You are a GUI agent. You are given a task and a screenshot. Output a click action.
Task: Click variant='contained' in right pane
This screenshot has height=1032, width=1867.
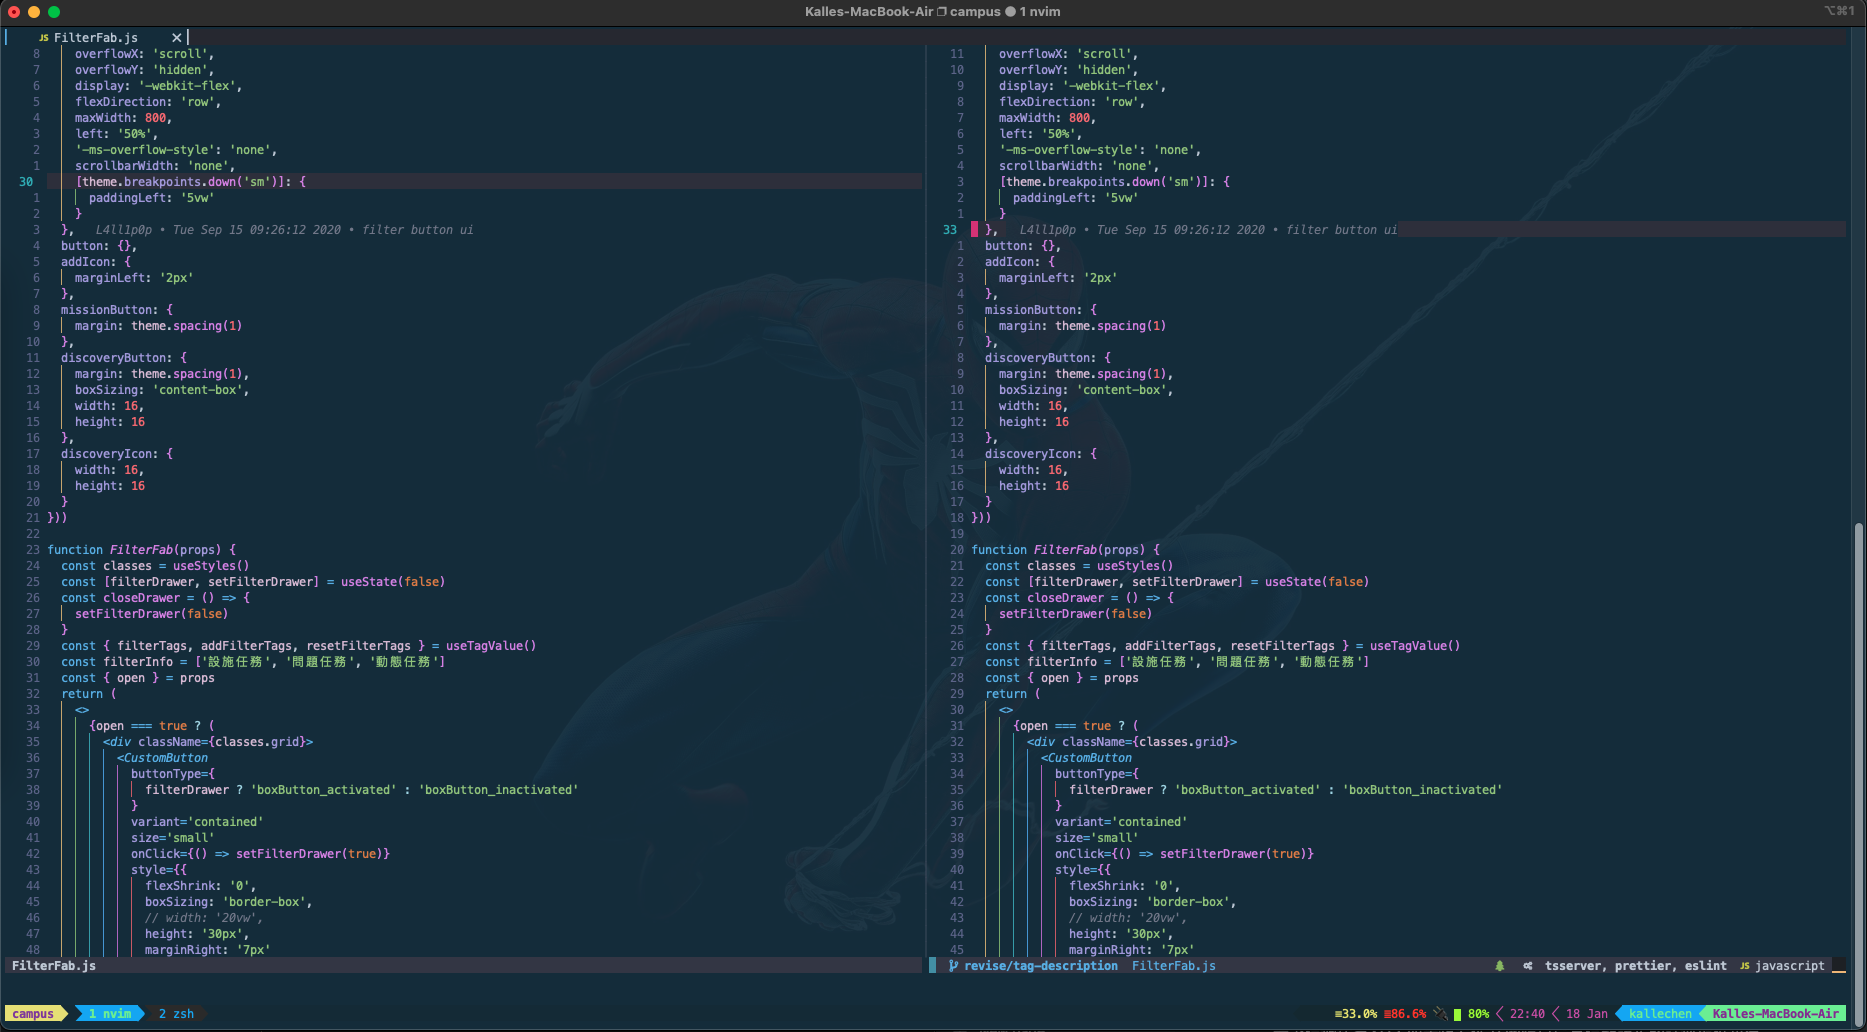coord(1121,822)
